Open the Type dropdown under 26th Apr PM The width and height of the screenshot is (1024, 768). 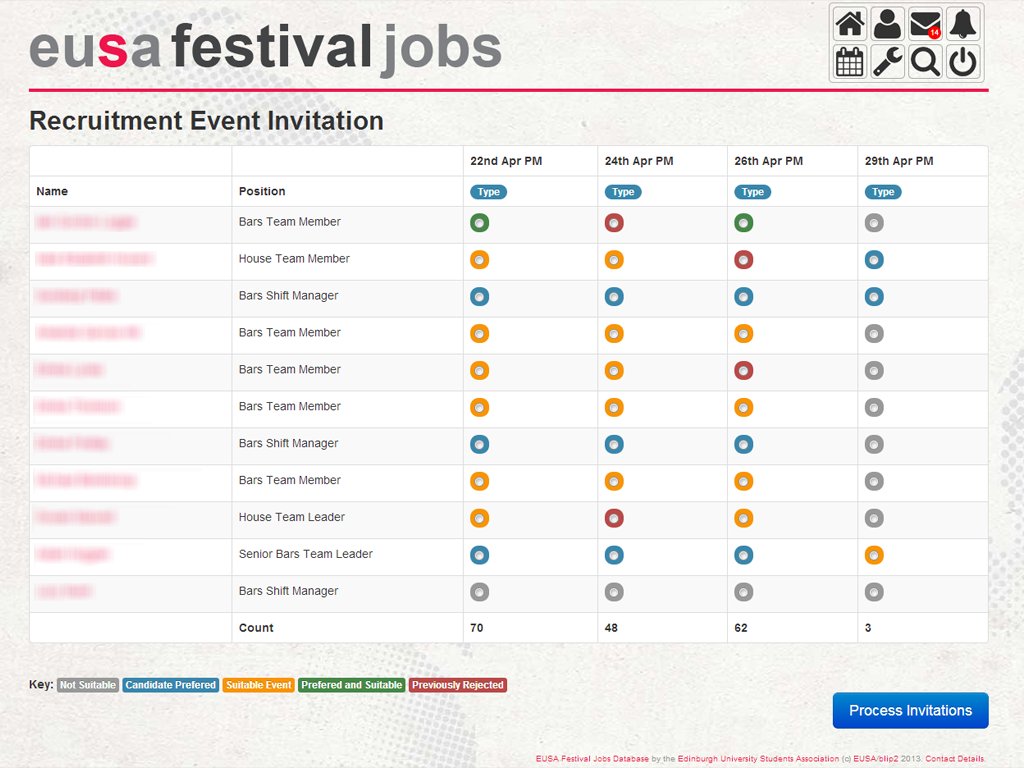(752, 191)
